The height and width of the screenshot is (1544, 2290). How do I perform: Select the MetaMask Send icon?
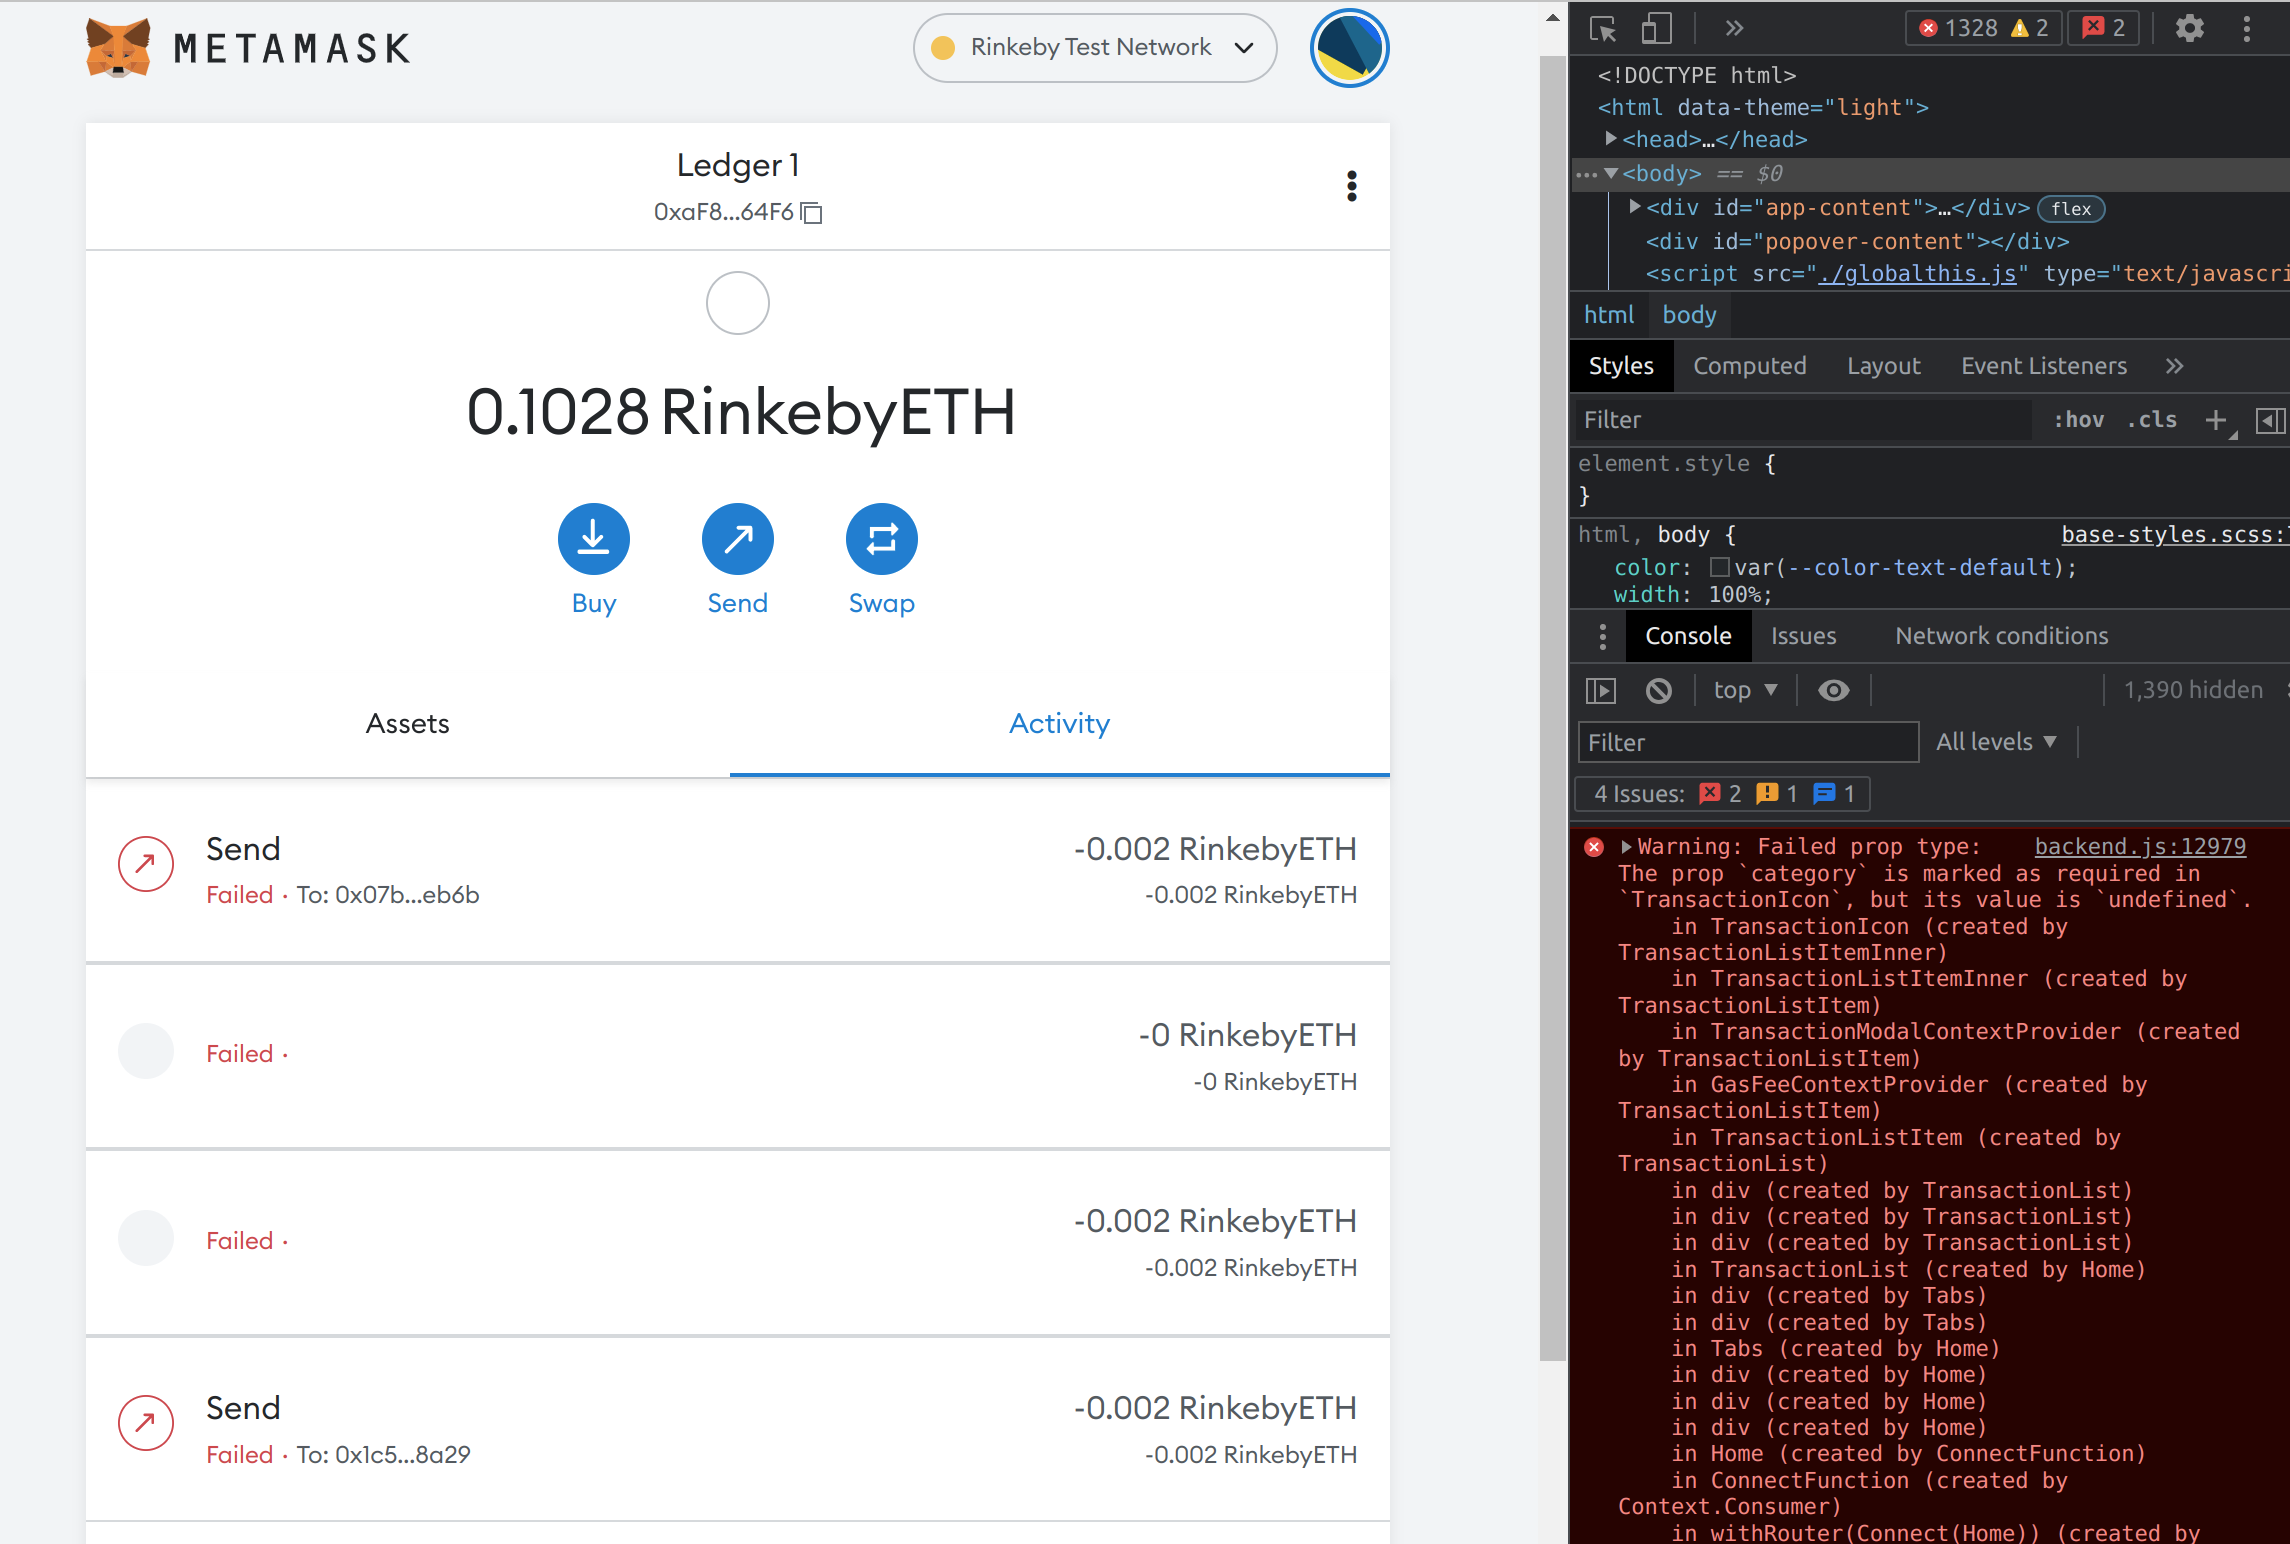click(x=737, y=538)
